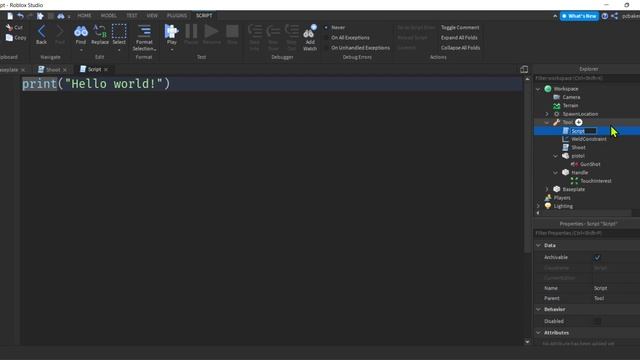Viewport: 640px width, 360px height.
Task: Toggle the Archivable checkbox
Action: click(x=597, y=258)
